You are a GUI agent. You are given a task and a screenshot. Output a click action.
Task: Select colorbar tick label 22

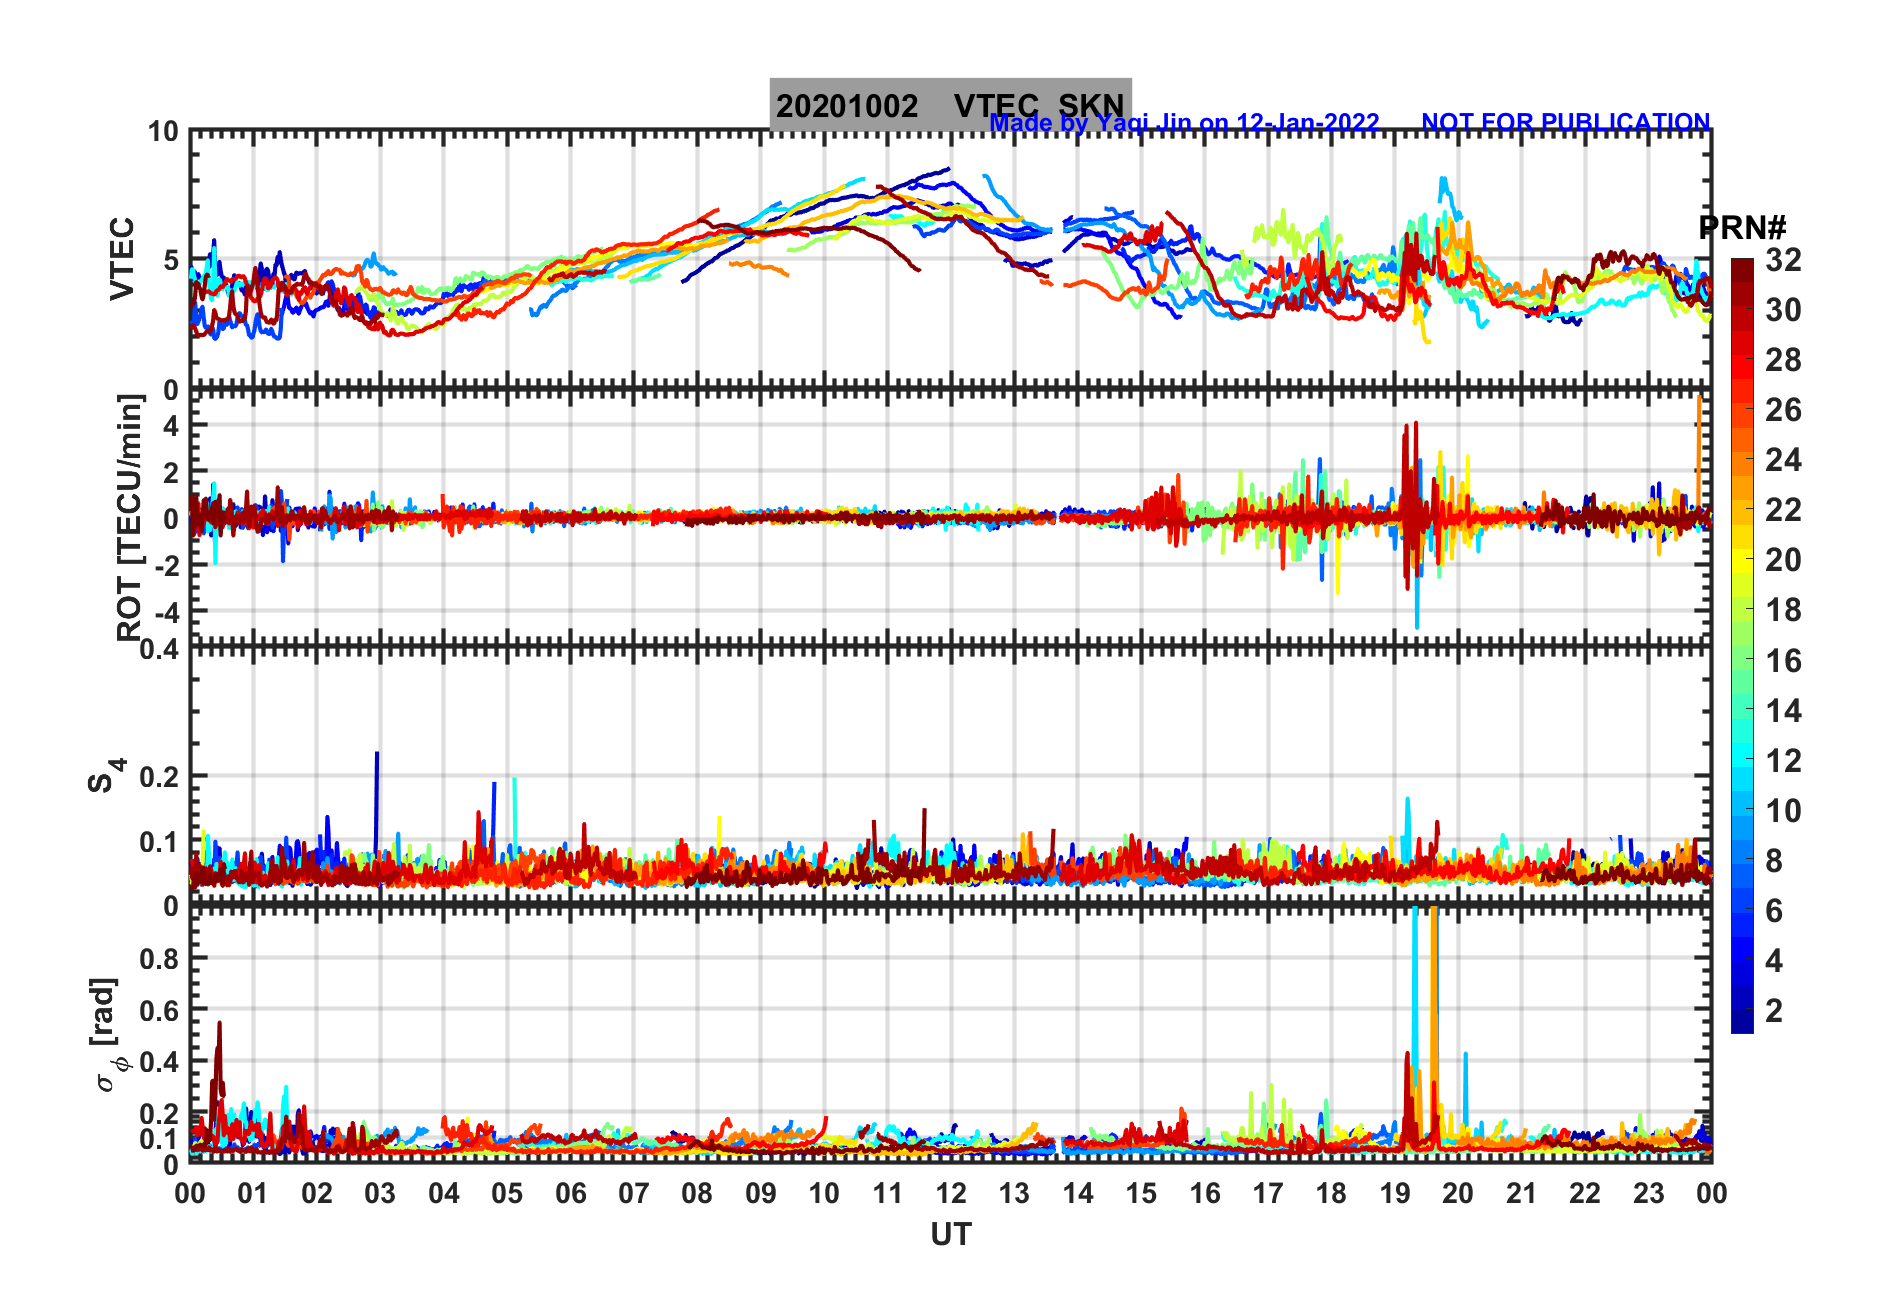(1783, 510)
